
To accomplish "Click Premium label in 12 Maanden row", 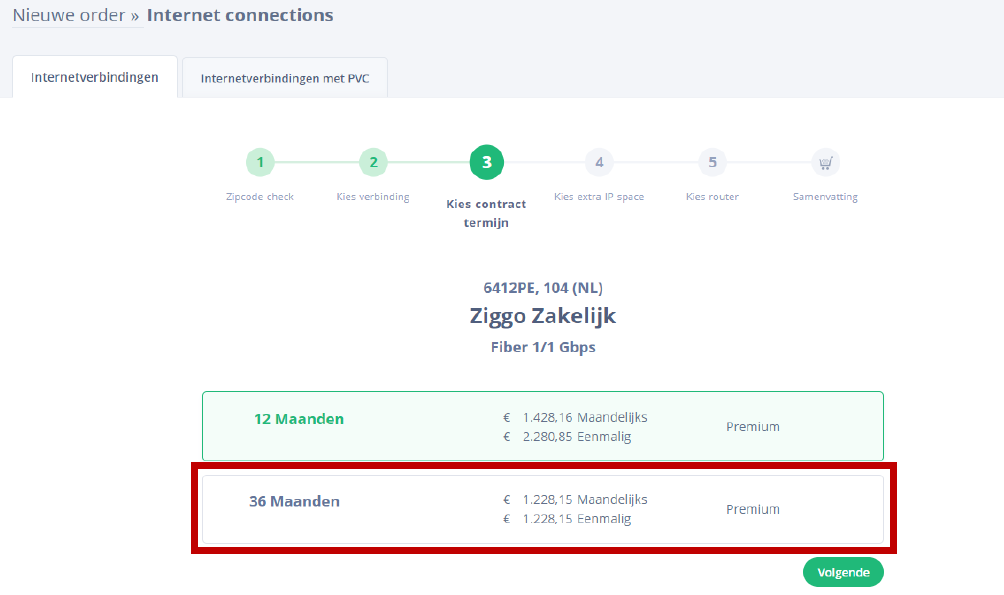I will point(753,427).
